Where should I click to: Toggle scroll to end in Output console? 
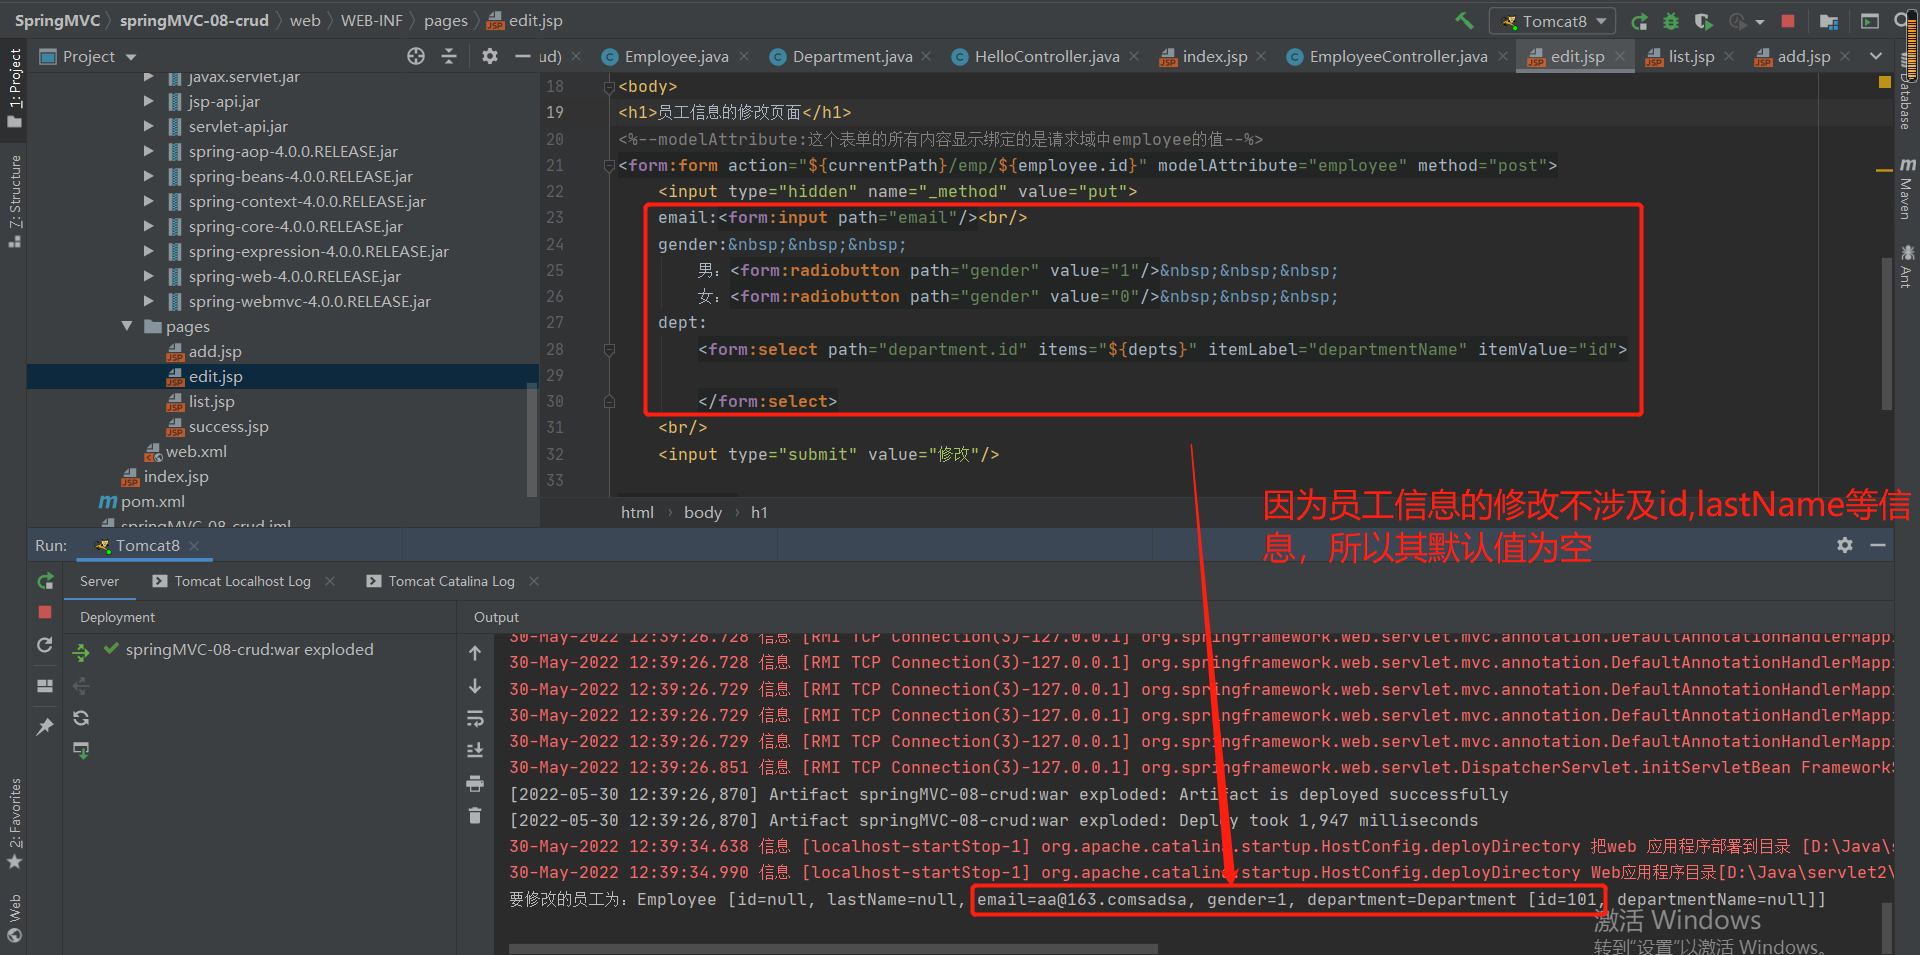(x=475, y=750)
